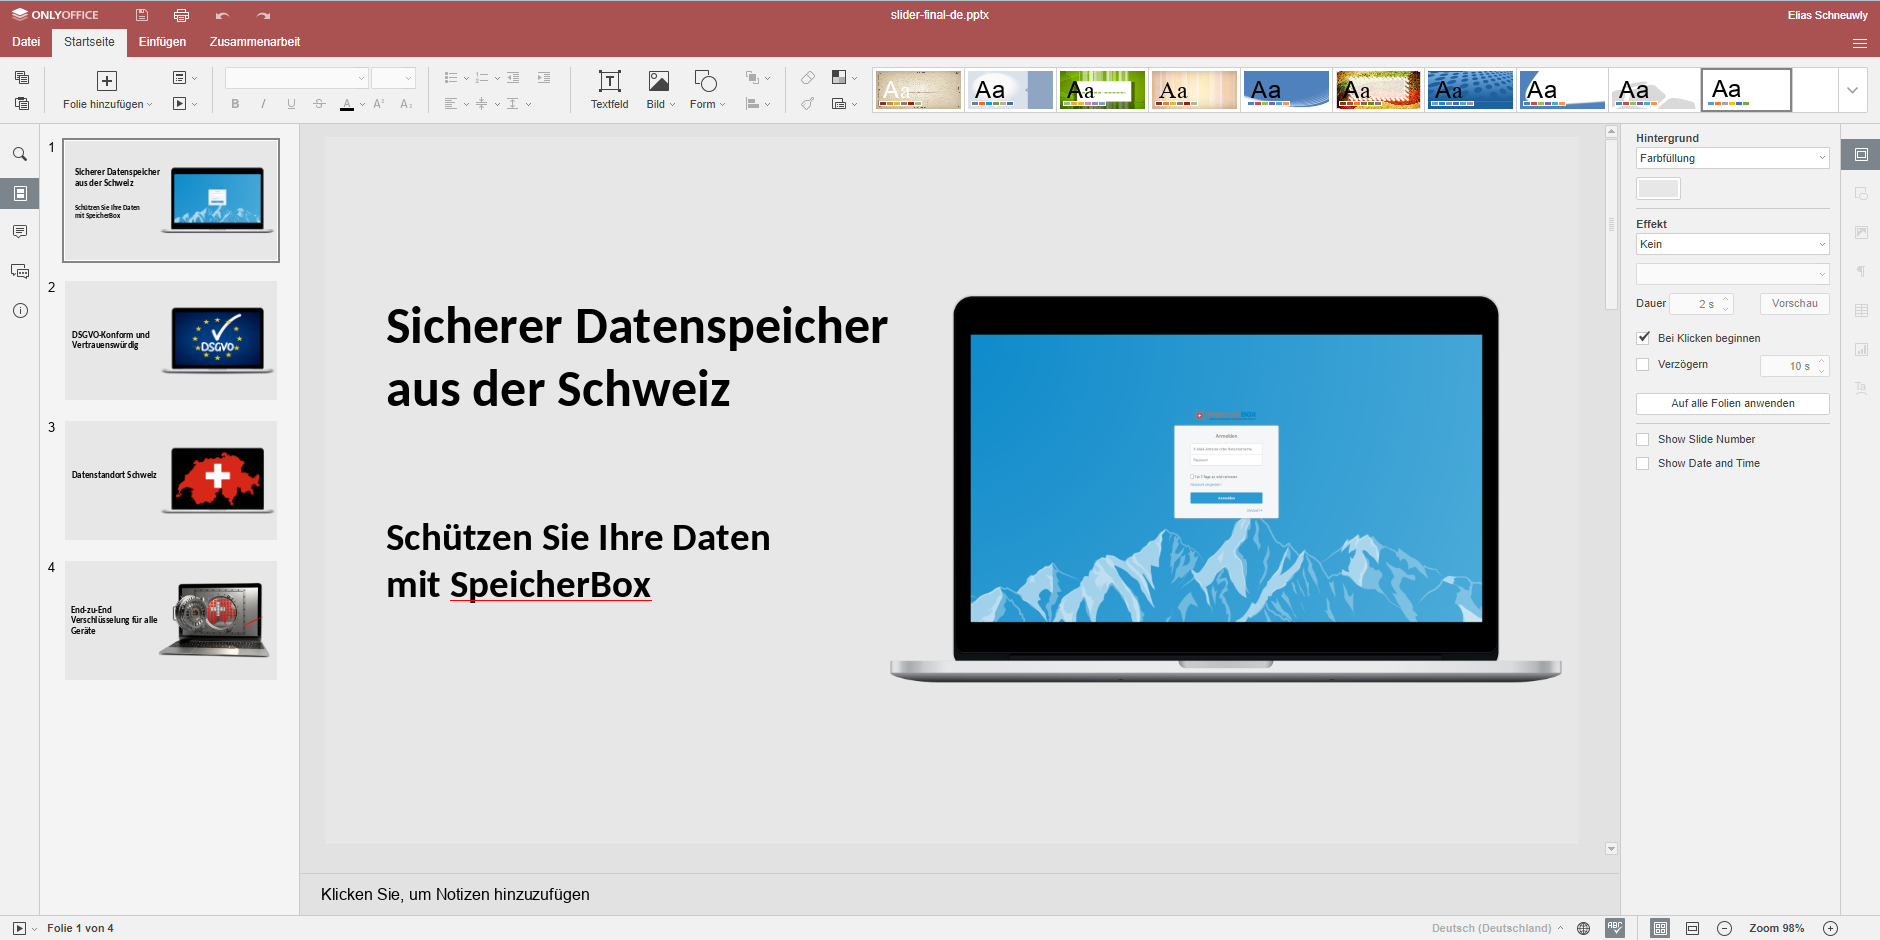Click Auf alle Folien anwenden button
Screen dimensions: 1880x940
(x=1732, y=403)
